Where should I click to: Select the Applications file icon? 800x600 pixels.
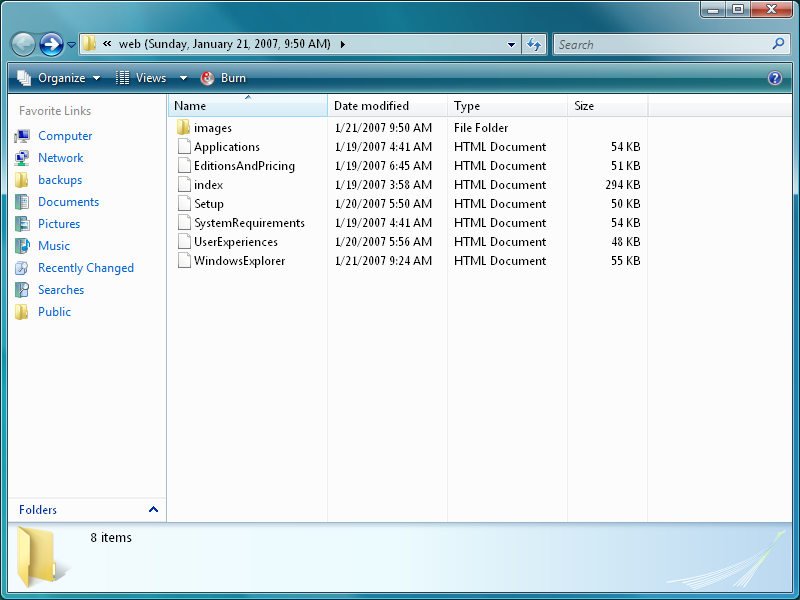point(184,146)
